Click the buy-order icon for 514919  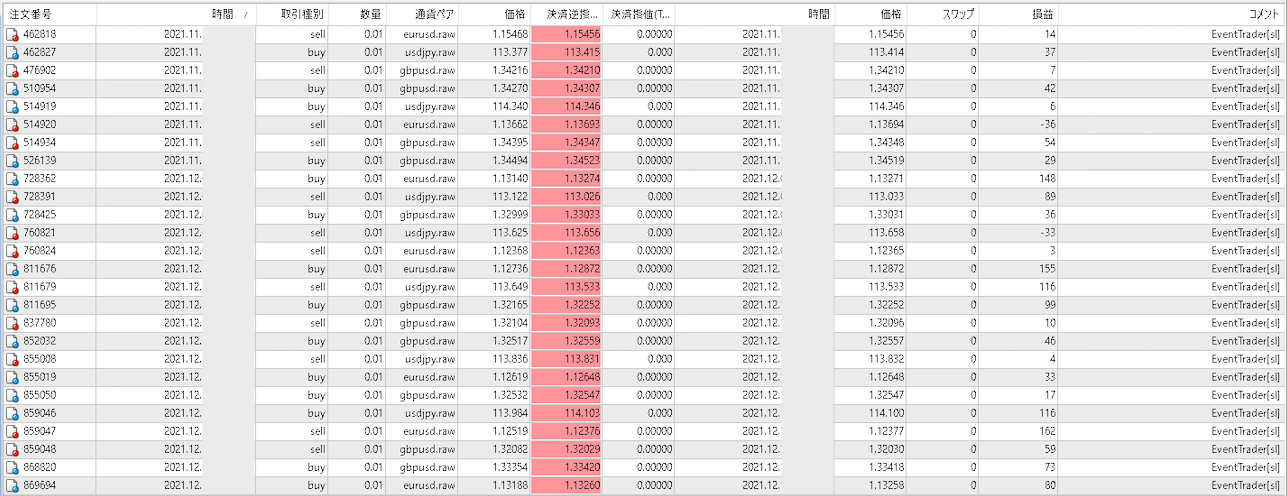click(12, 106)
